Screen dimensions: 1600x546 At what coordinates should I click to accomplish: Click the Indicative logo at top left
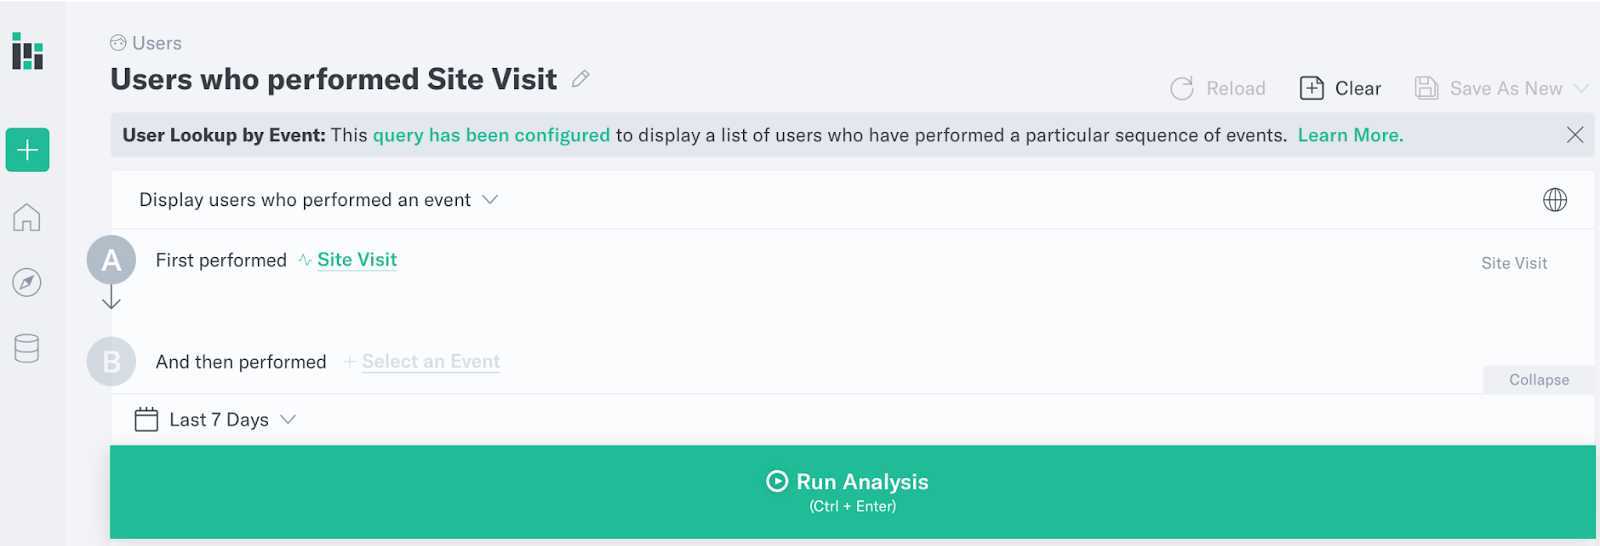point(27,51)
